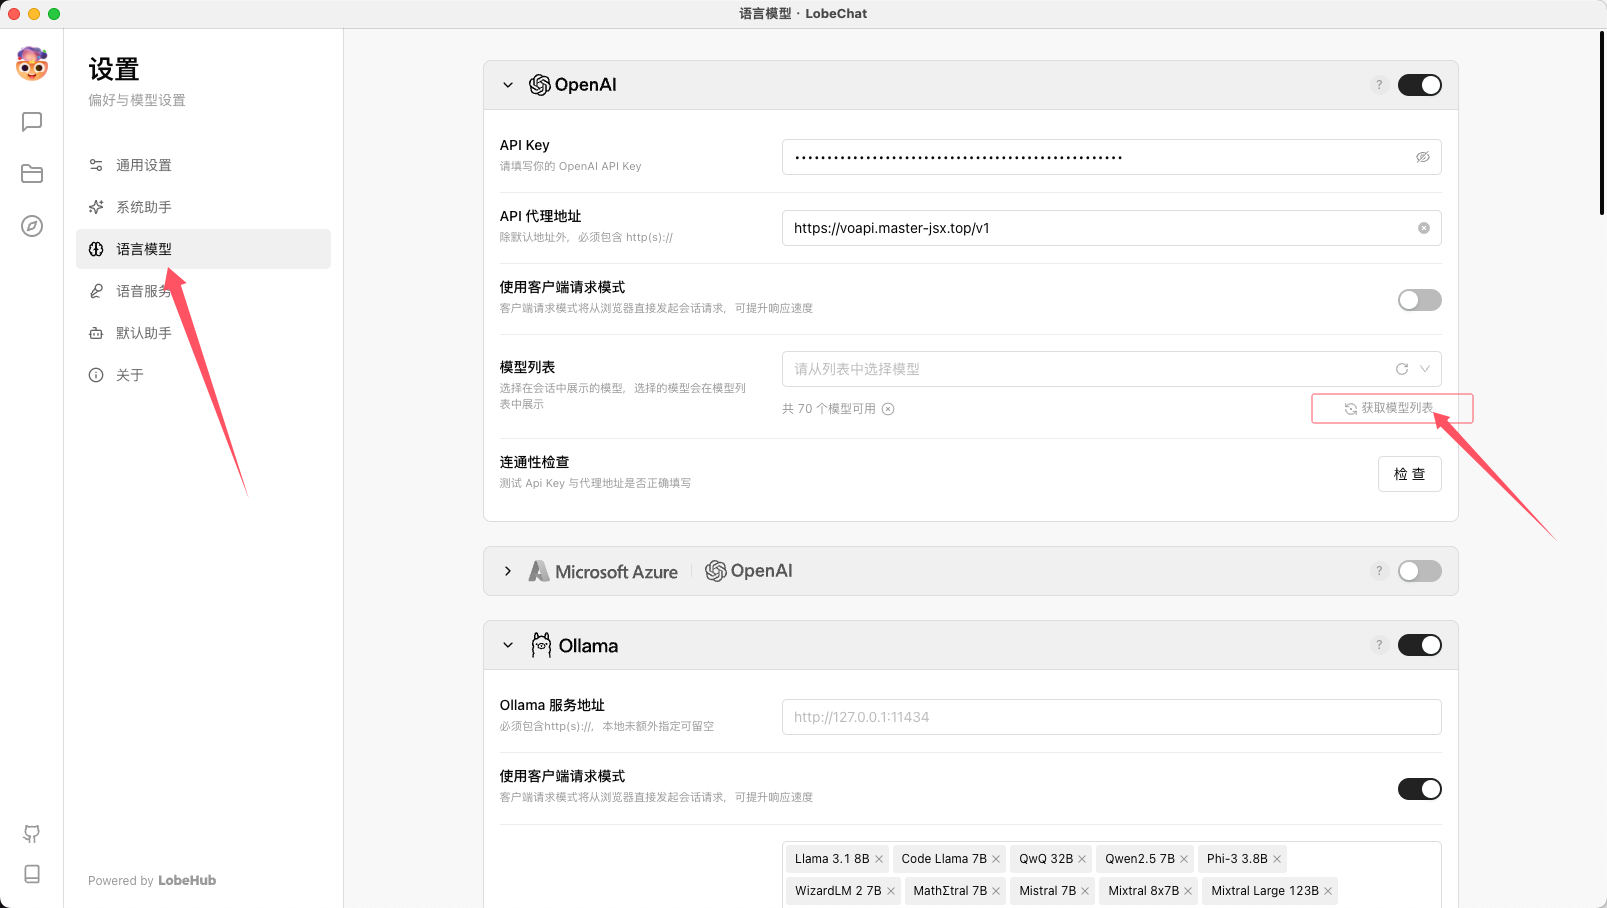Viewport: 1607px width, 908px height.
Task: Disable the OpenAI provider switch
Action: coord(1420,85)
